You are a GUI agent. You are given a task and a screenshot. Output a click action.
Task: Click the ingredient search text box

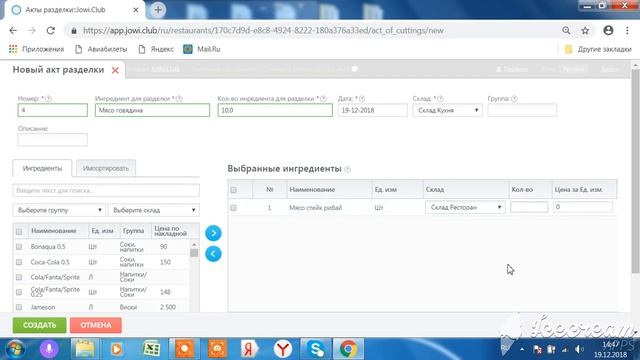tap(106, 190)
